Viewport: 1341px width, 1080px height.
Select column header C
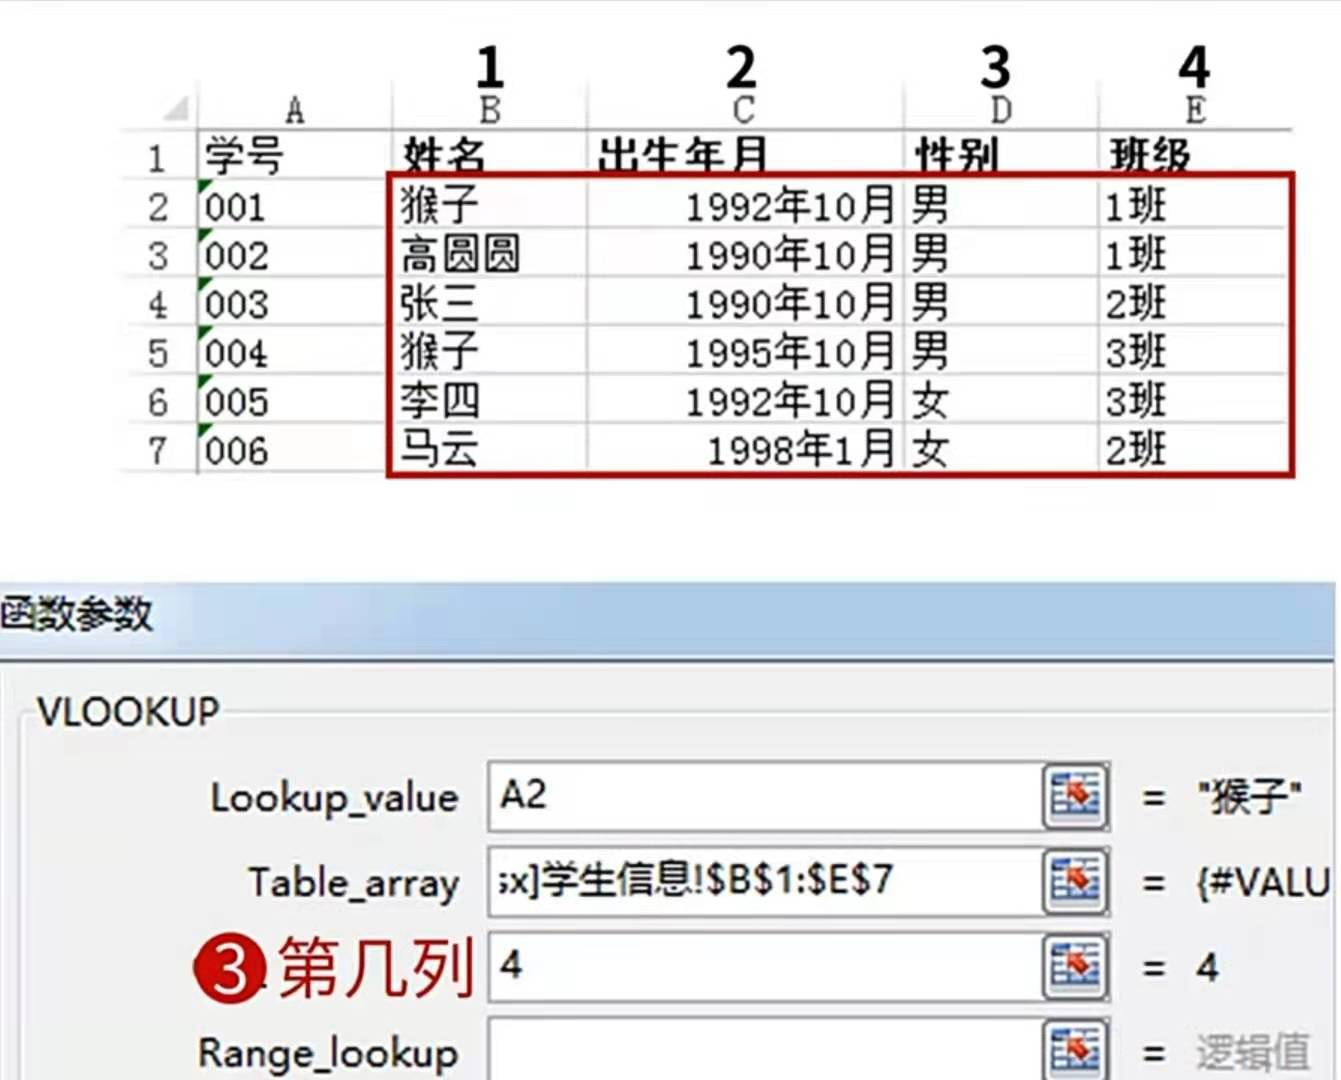(x=744, y=110)
